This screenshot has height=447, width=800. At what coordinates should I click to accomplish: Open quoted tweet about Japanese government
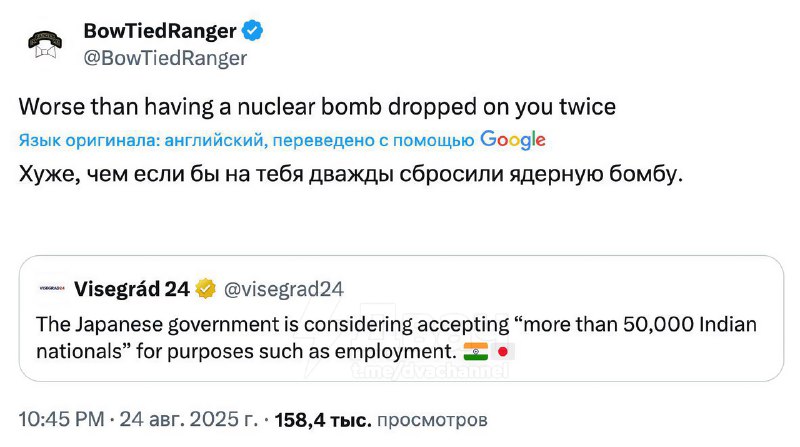pyautogui.click(x=401, y=318)
